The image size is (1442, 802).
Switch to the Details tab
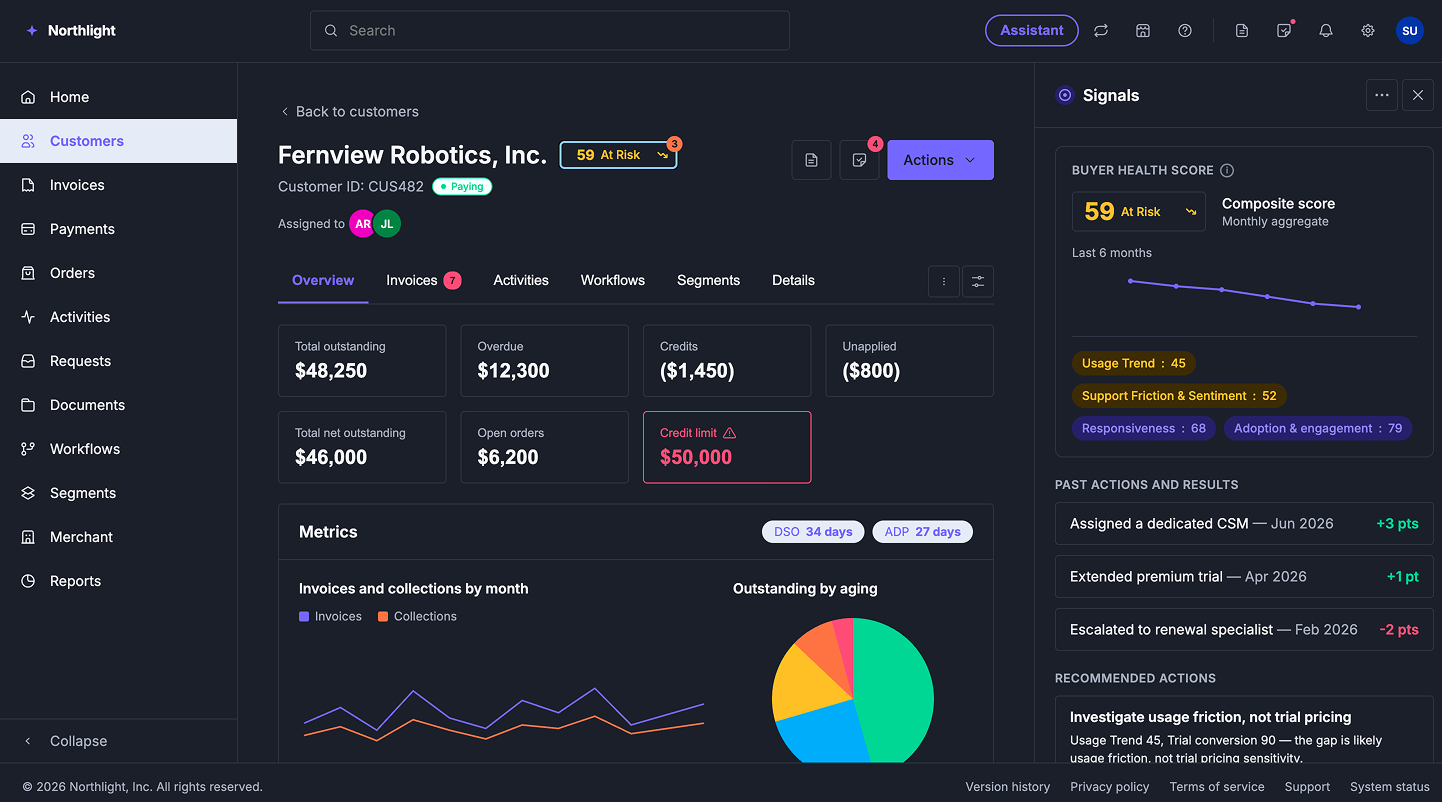point(793,281)
